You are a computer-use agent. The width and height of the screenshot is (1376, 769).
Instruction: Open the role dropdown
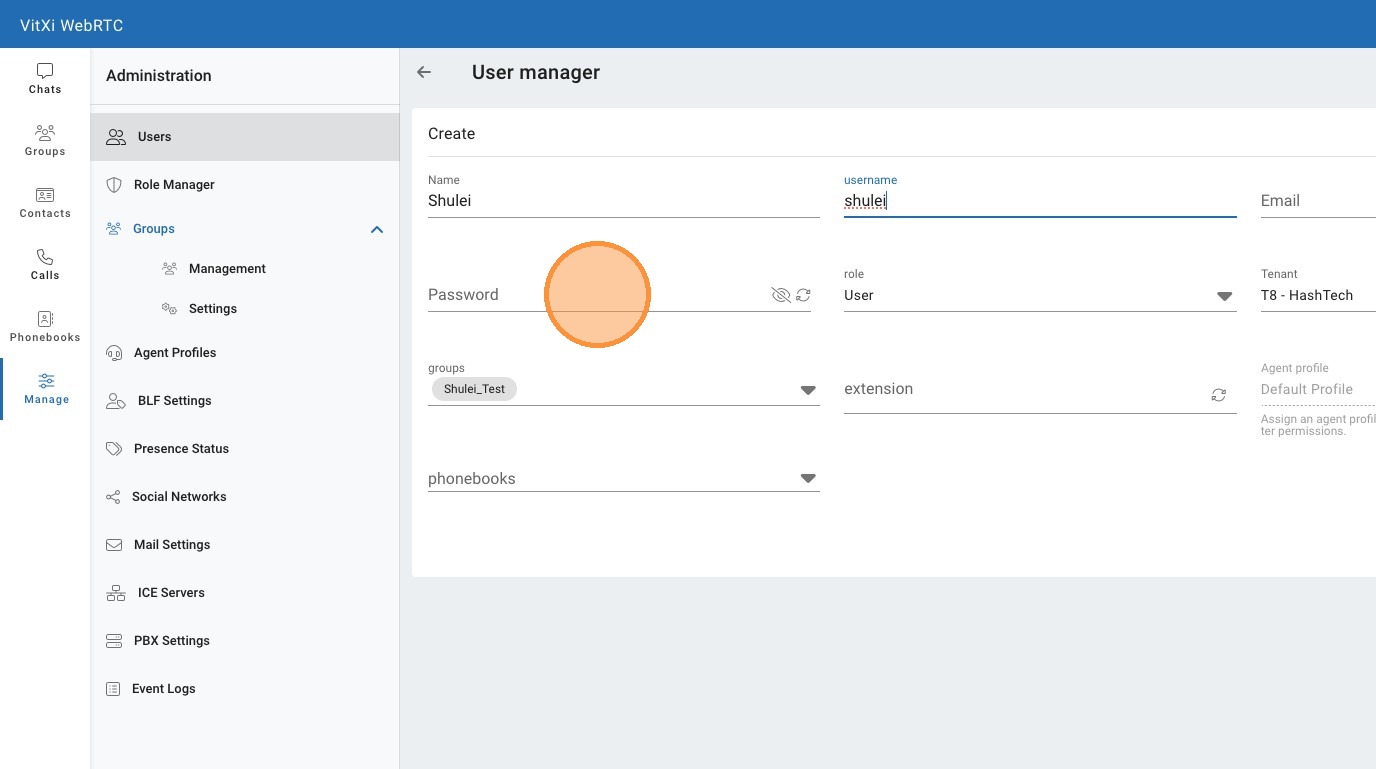1224,296
